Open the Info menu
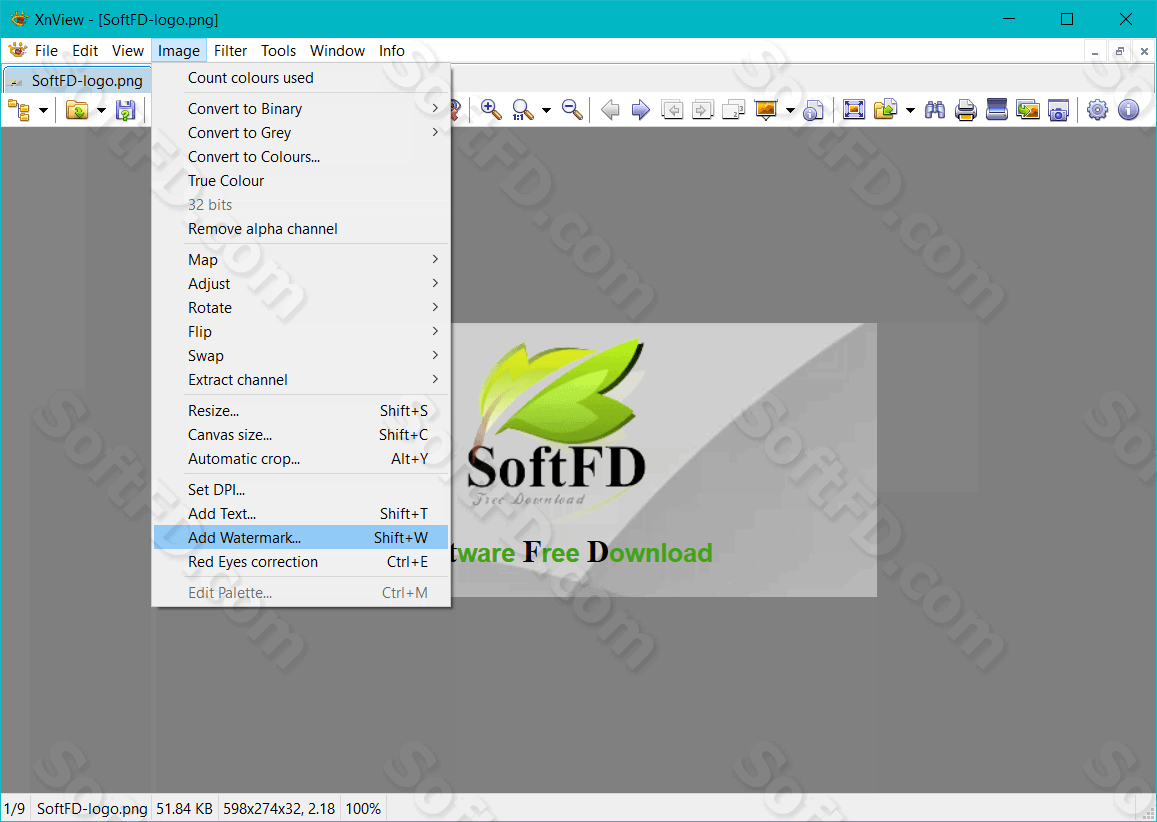The width and height of the screenshot is (1157, 822). pos(392,50)
